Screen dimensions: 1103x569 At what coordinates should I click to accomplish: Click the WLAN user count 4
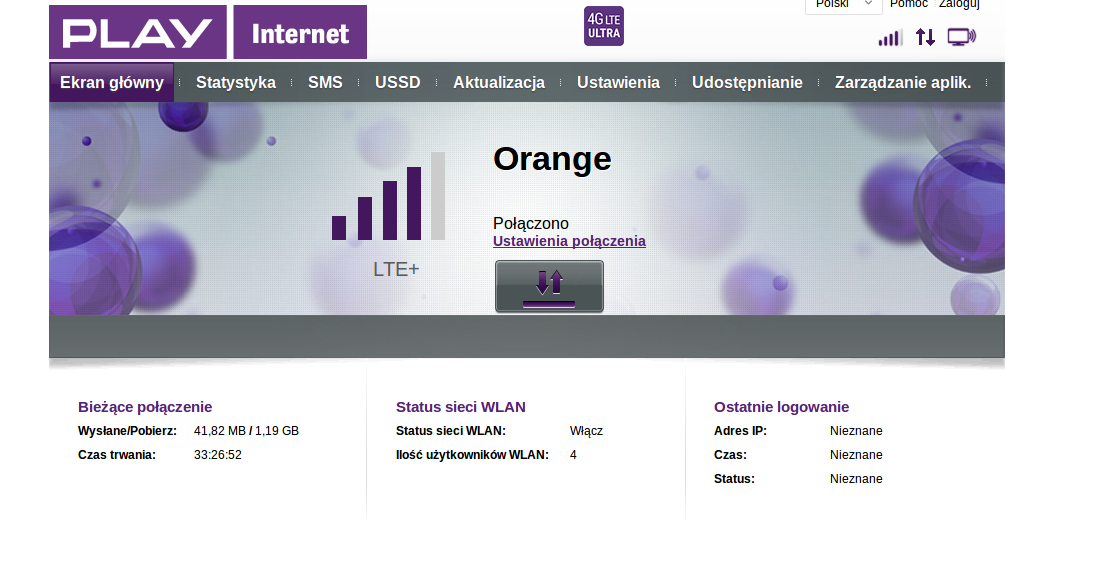(x=573, y=455)
